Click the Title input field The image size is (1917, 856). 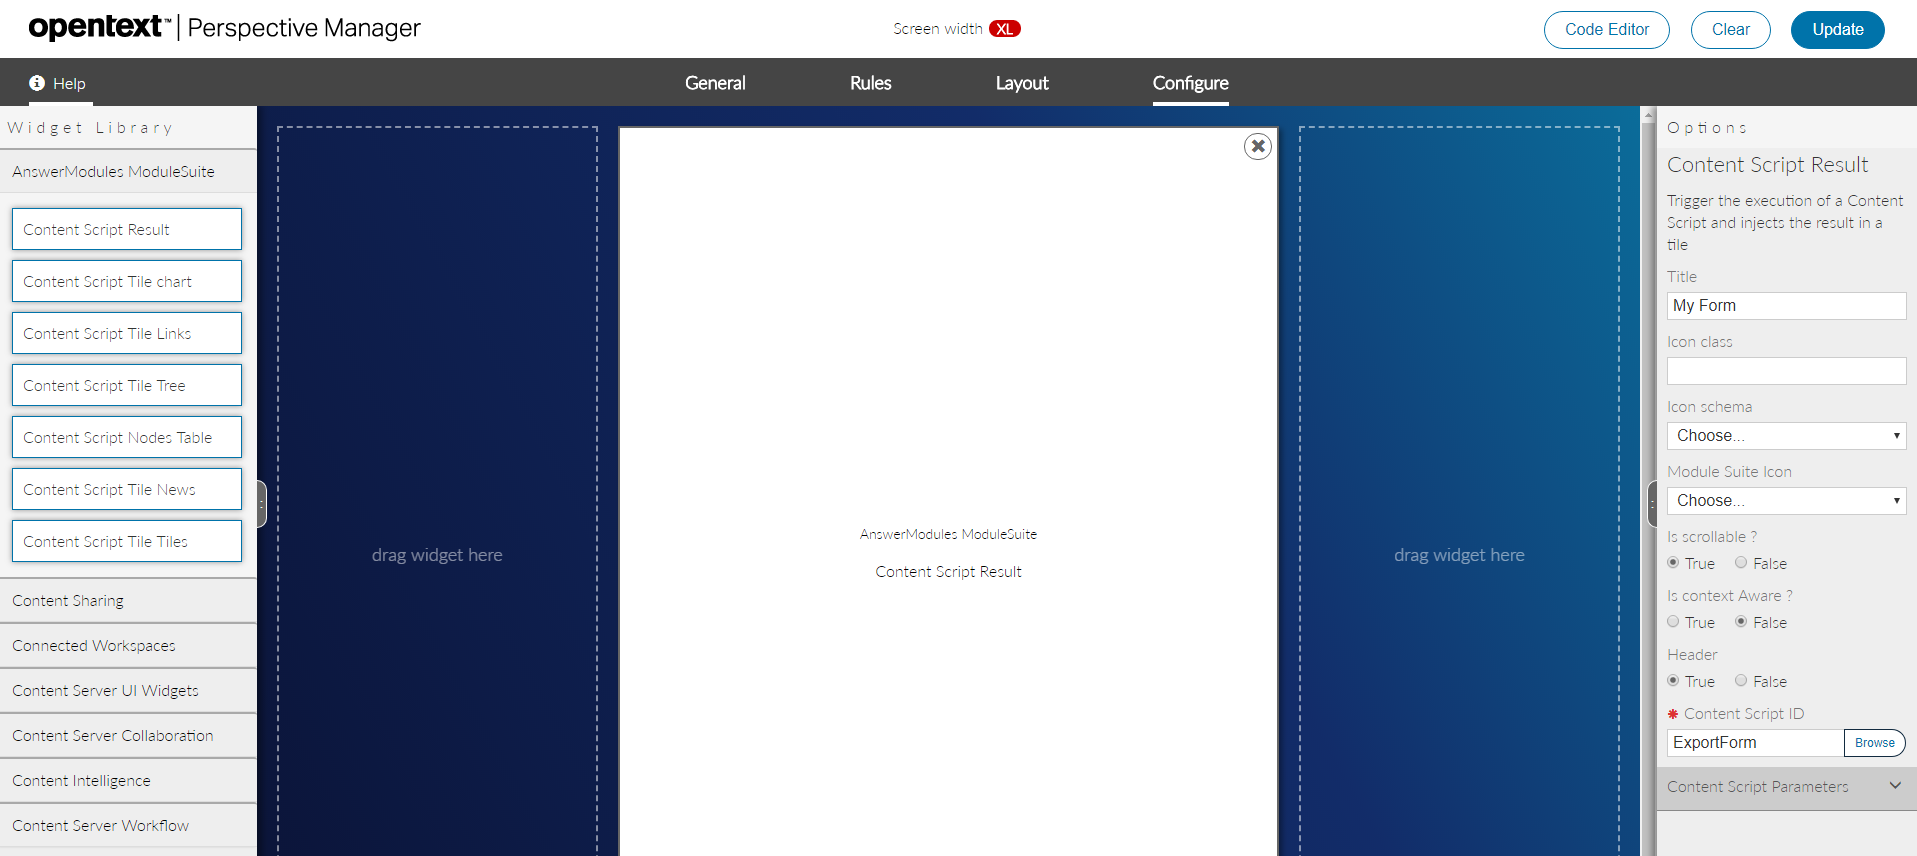pyautogui.click(x=1785, y=306)
